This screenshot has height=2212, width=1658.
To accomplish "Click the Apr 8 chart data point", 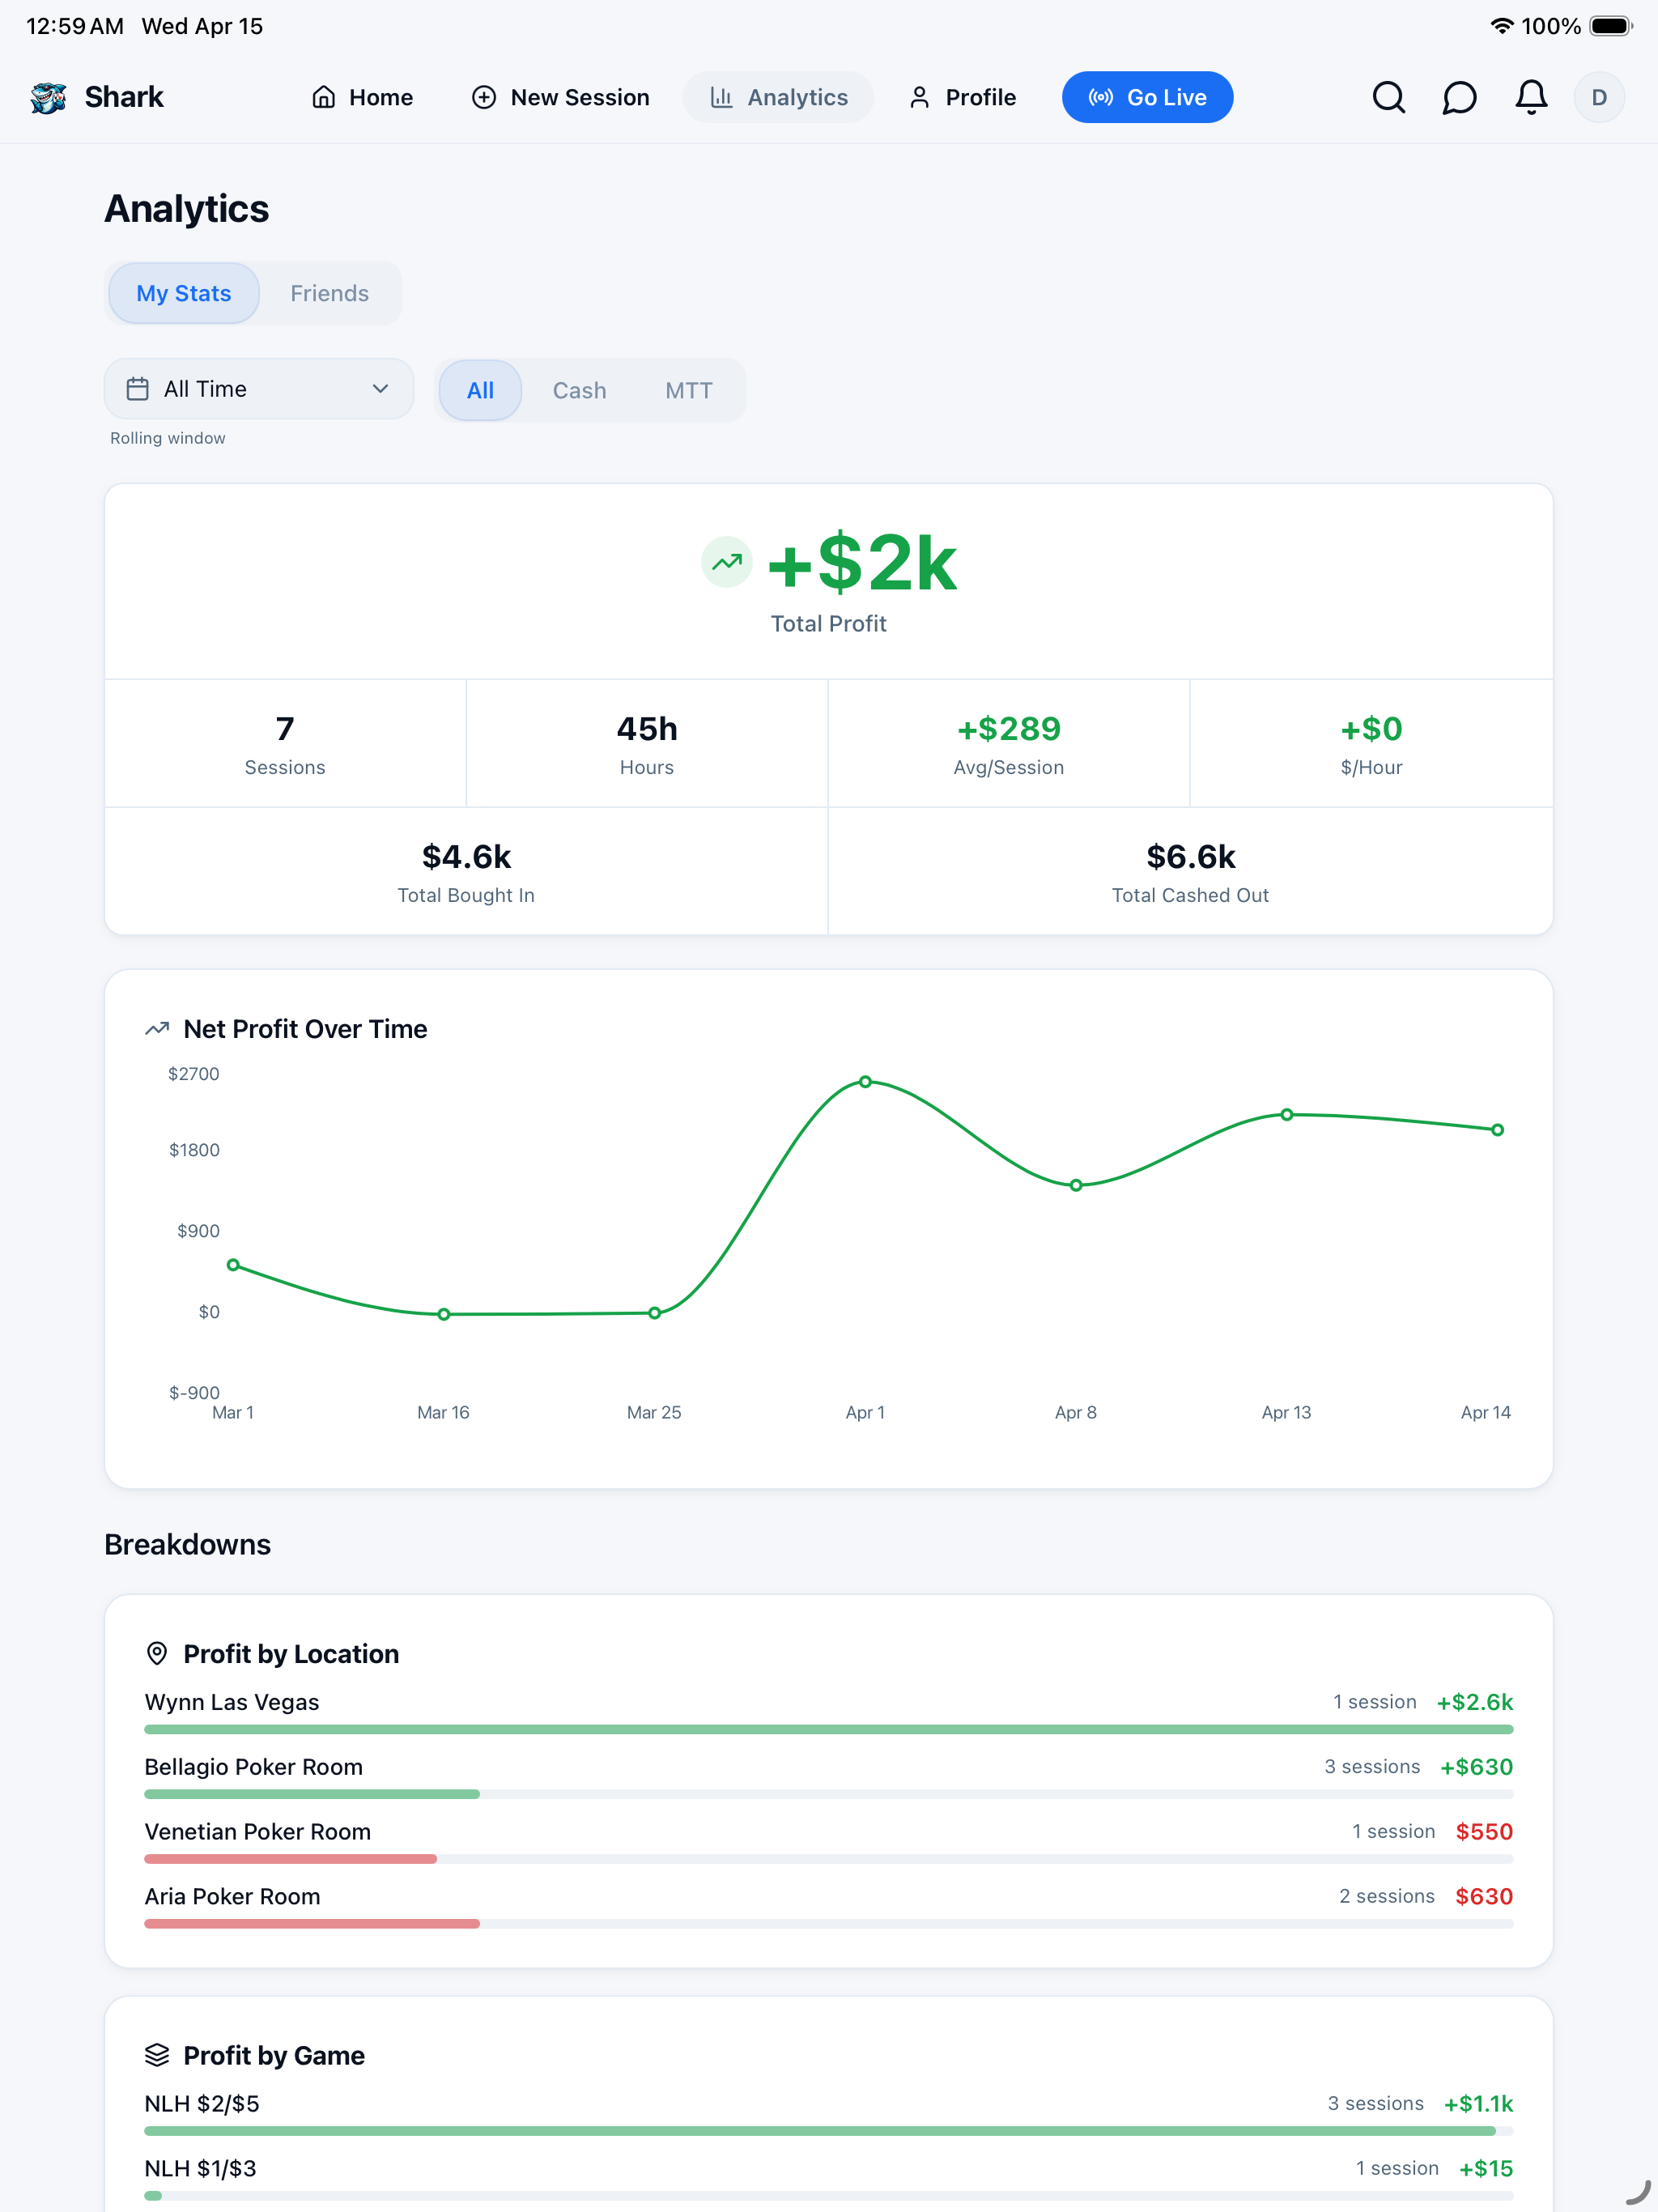I will point(1076,1185).
